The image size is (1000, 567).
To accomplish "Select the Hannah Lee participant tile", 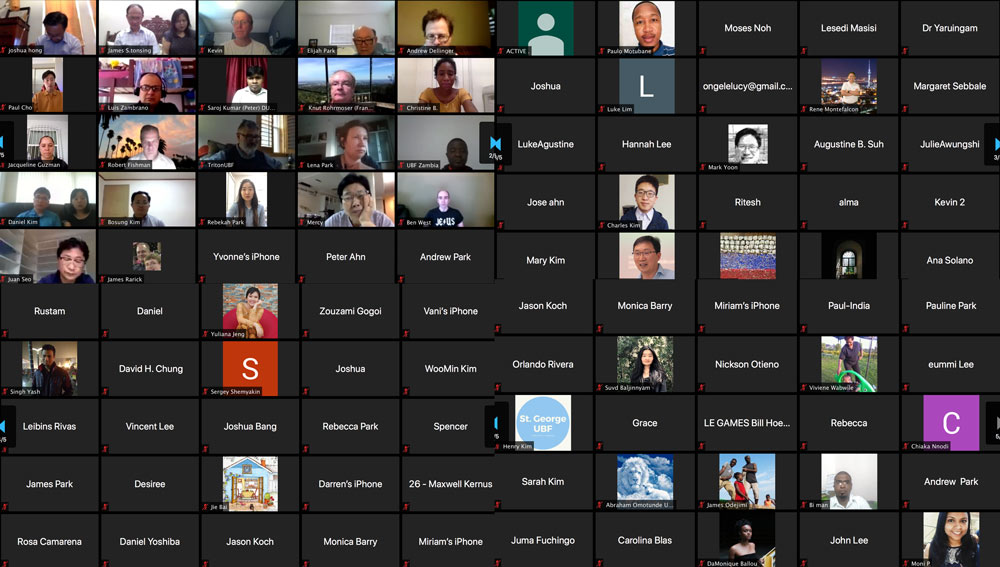I will point(646,144).
